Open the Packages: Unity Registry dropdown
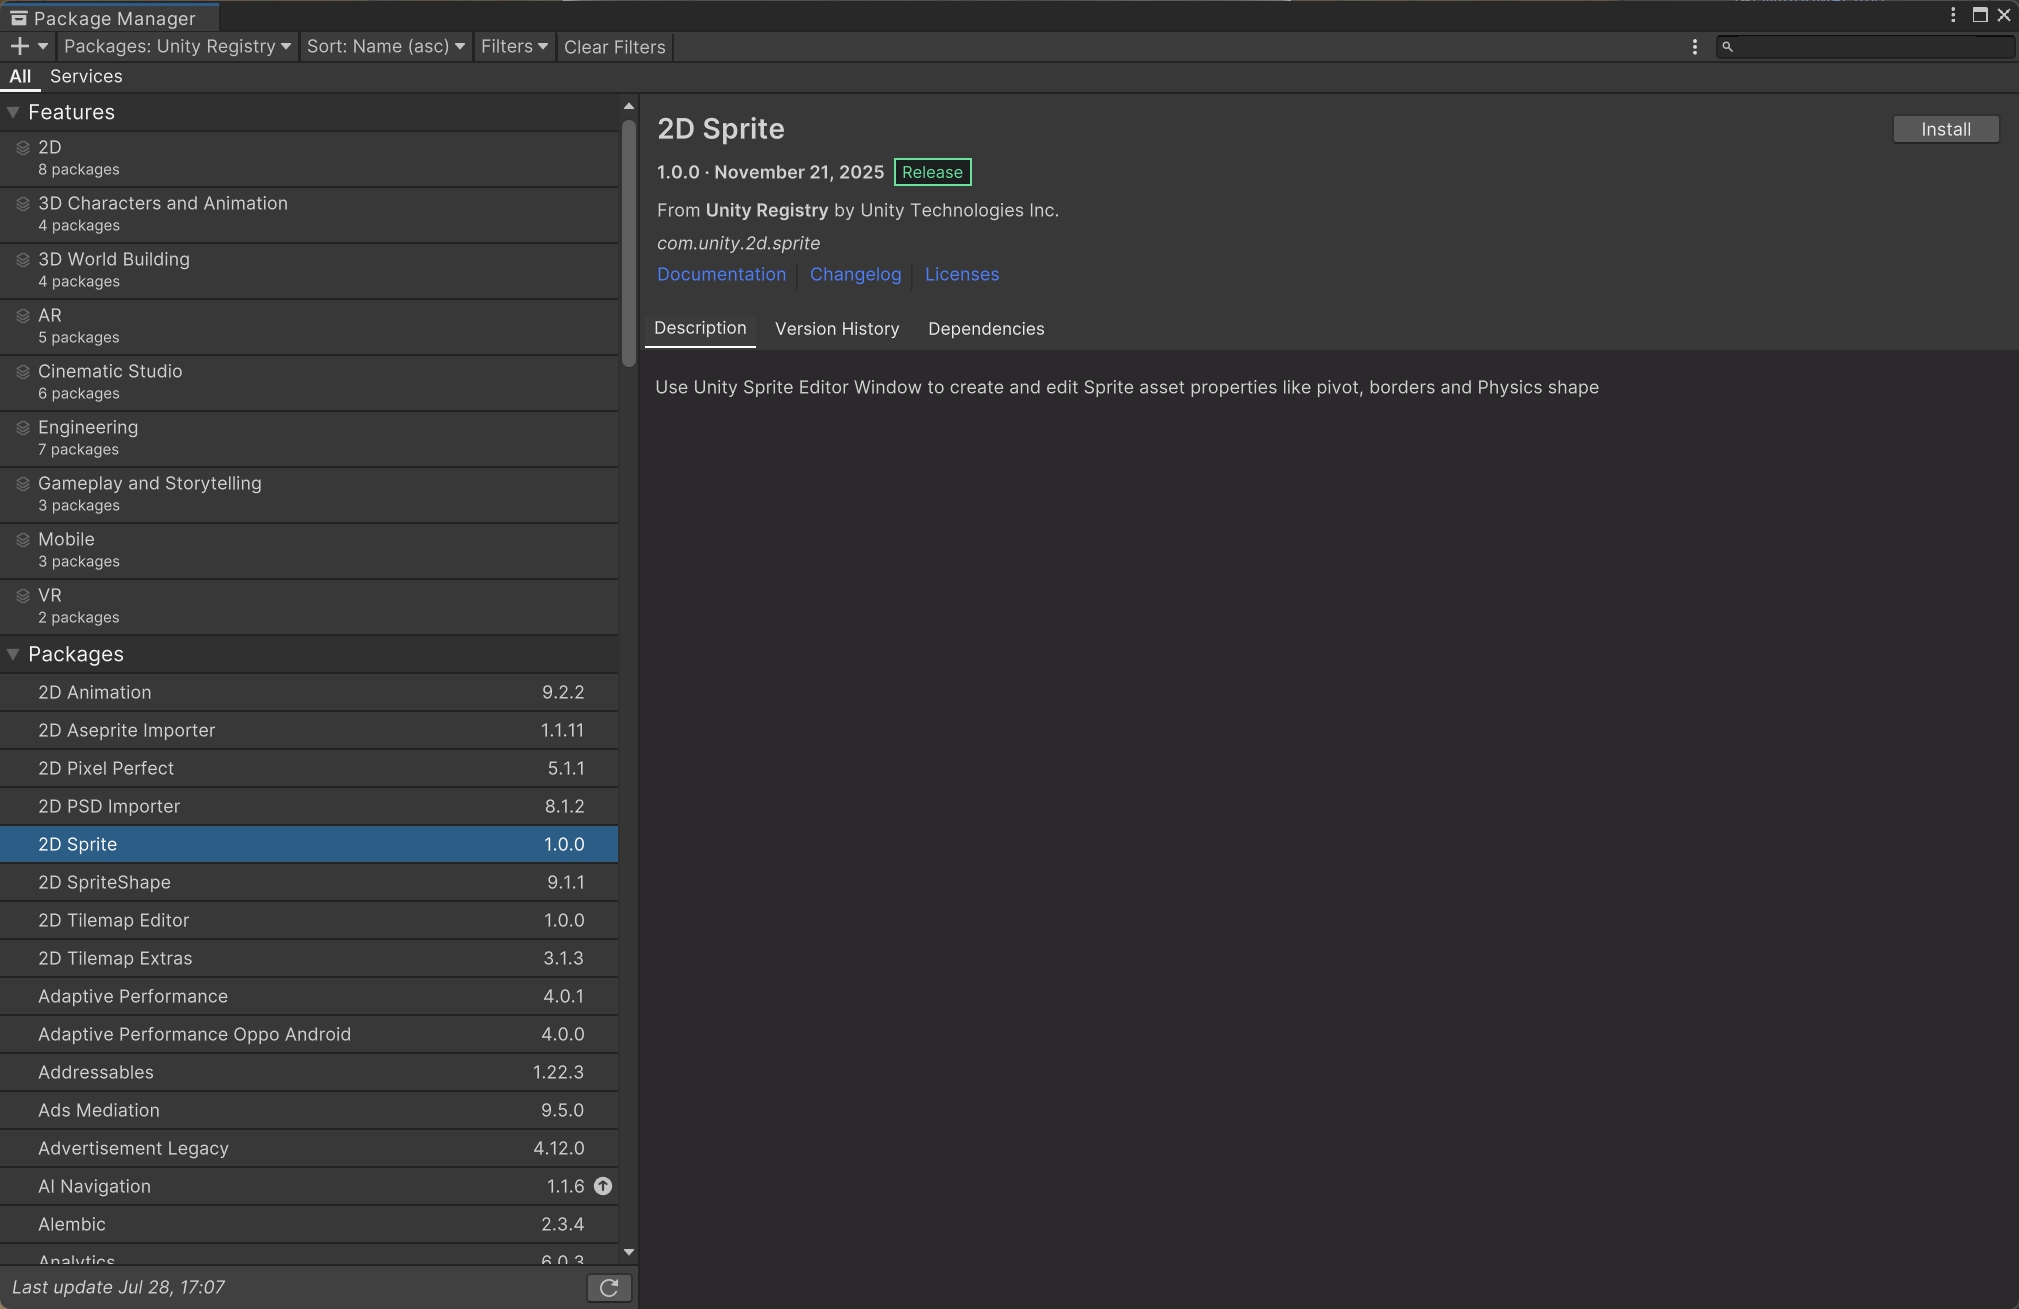 pyautogui.click(x=177, y=47)
